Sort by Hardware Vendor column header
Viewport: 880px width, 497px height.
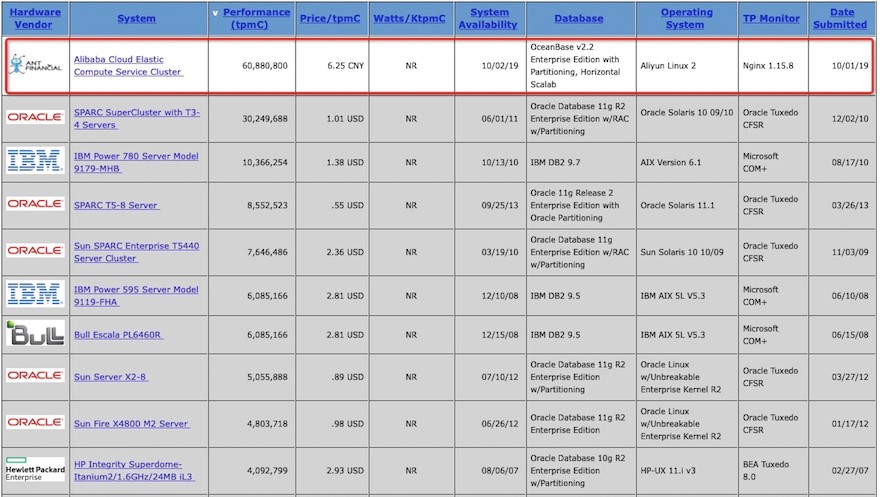coord(35,19)
